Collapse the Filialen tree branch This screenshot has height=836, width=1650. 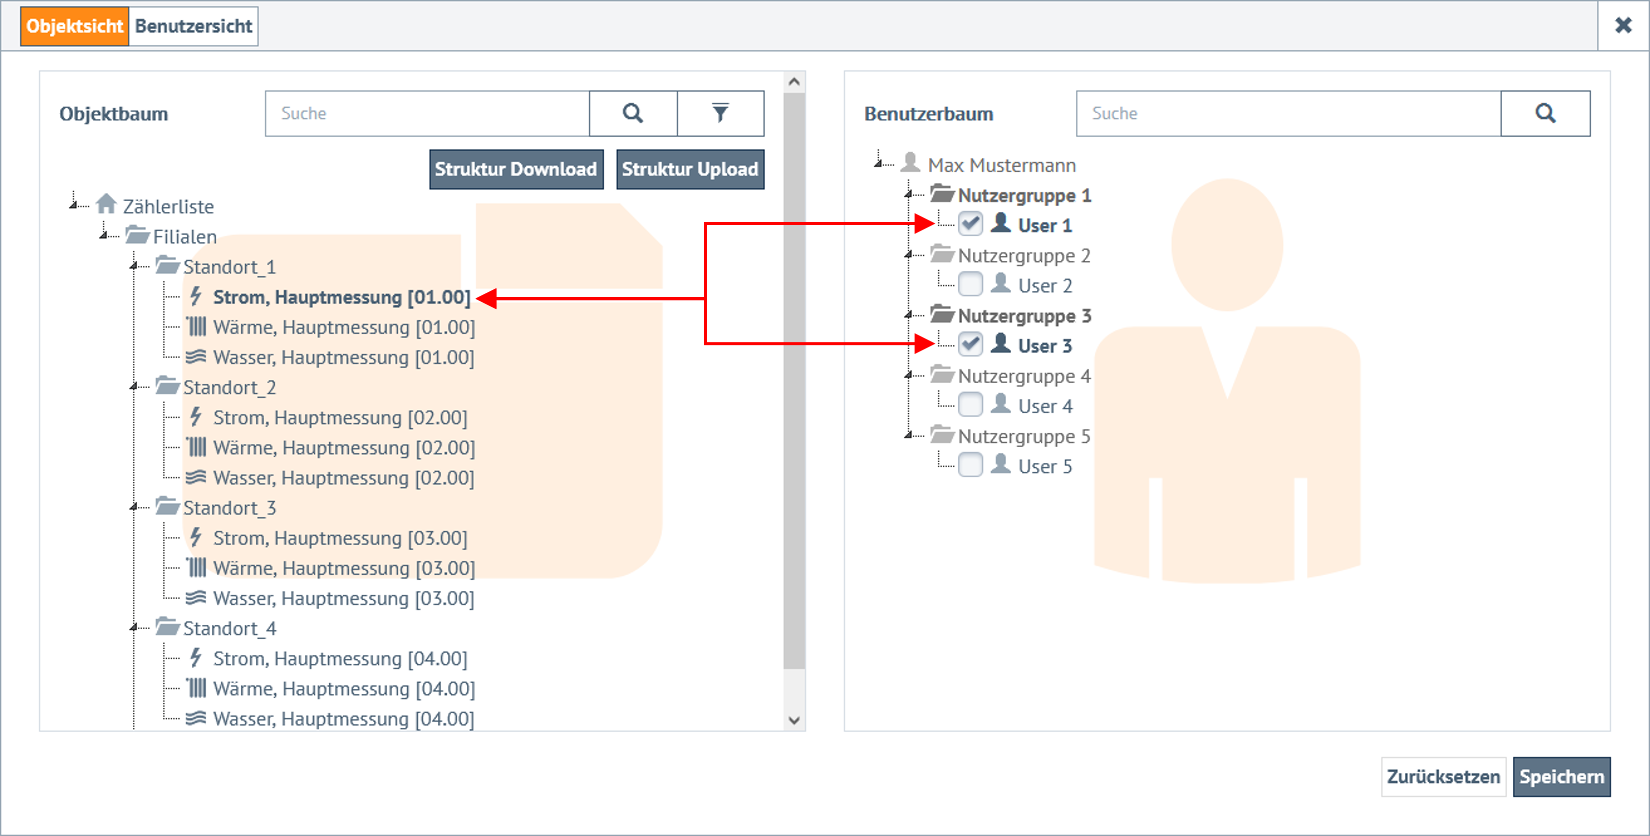point(104,236)
